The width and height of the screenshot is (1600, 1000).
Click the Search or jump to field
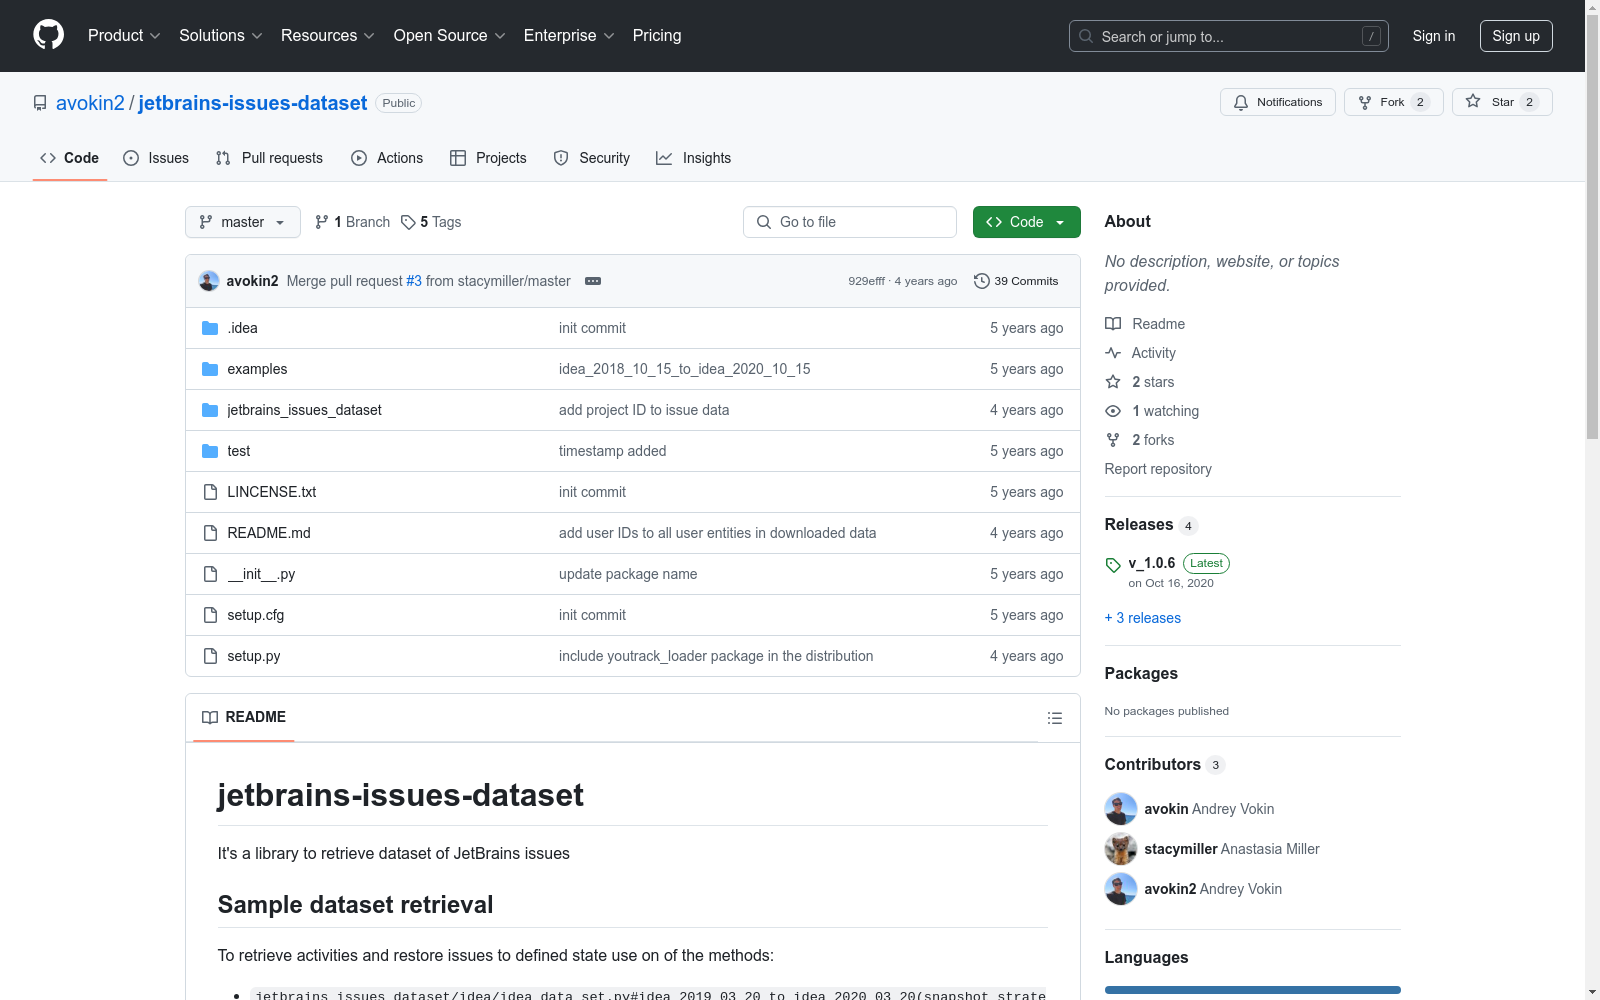coord(1229,36)
